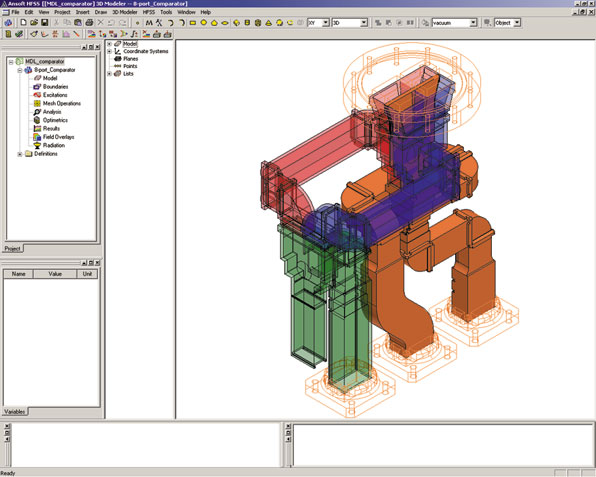The width and height of the screenshot is (596, 477).
Task: Click the red diagonal line toolbar icon
Action: pos(76,34)
